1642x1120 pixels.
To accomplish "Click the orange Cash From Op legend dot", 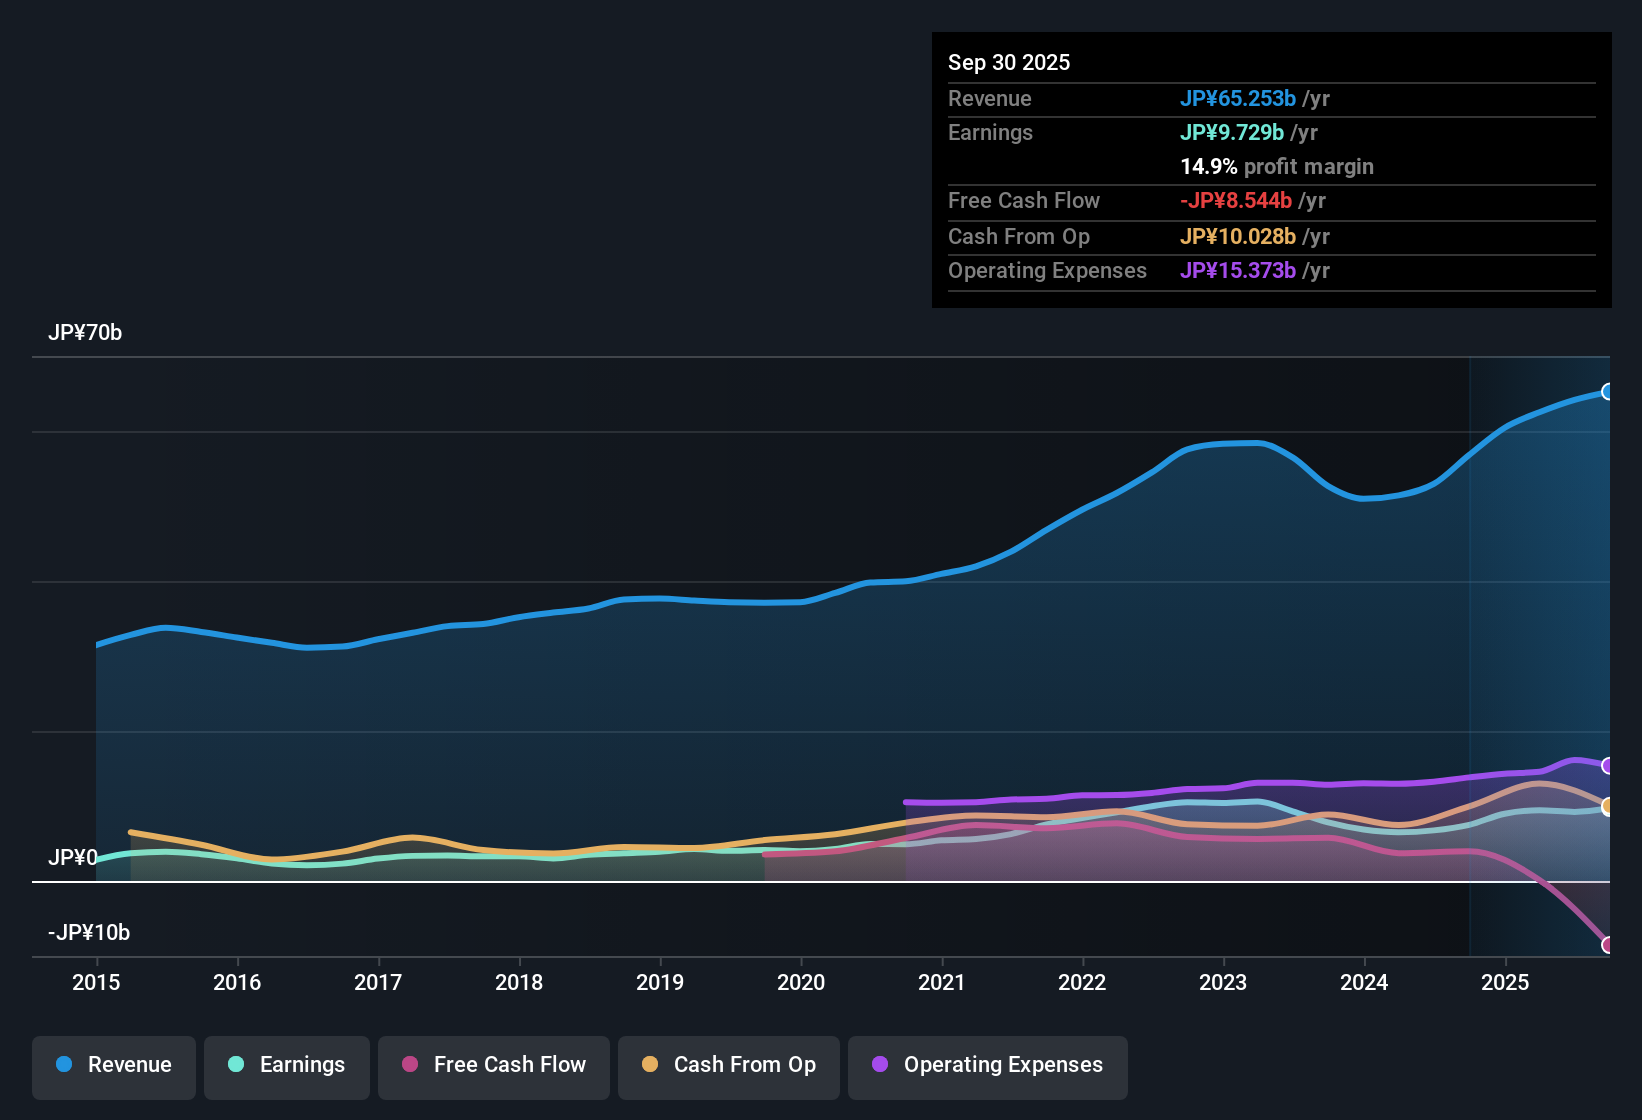I will [650, 1065].
